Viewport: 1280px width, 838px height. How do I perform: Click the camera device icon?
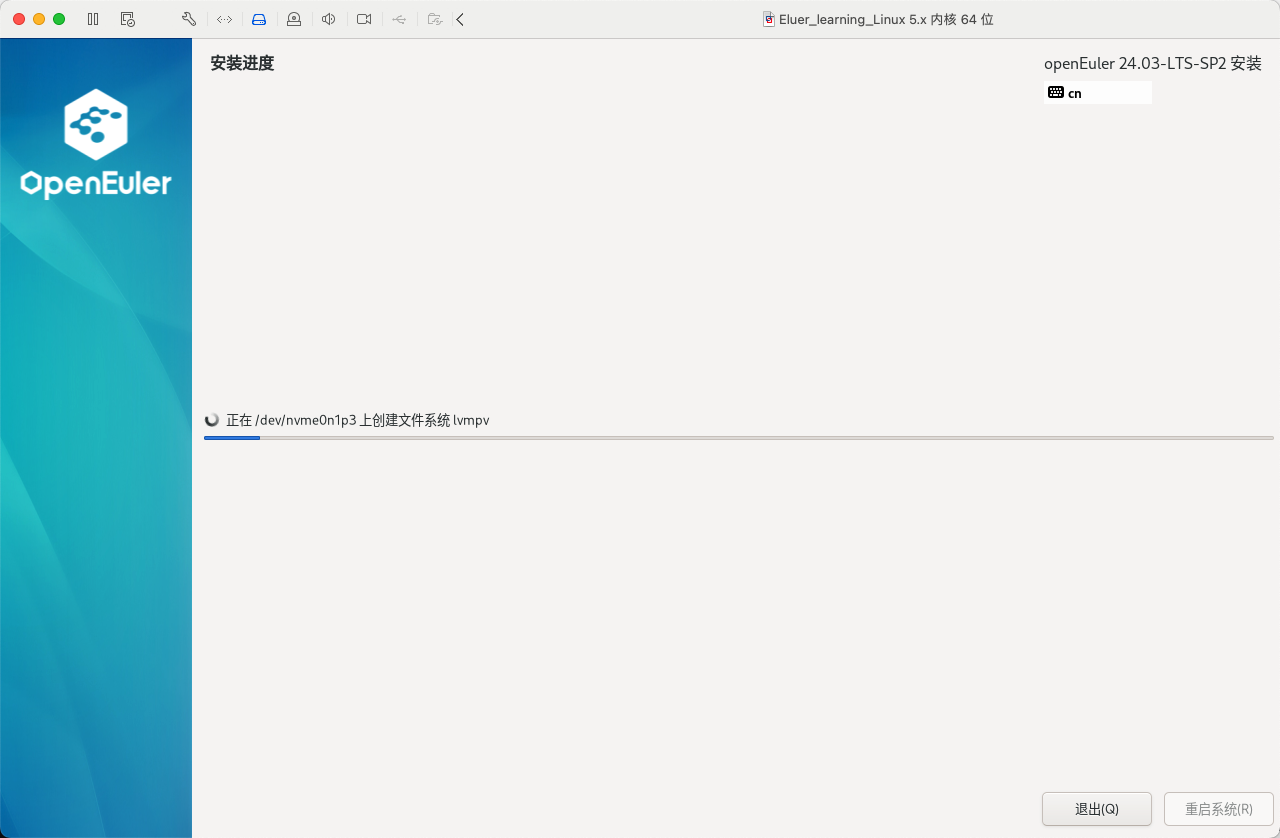point(364,19)
